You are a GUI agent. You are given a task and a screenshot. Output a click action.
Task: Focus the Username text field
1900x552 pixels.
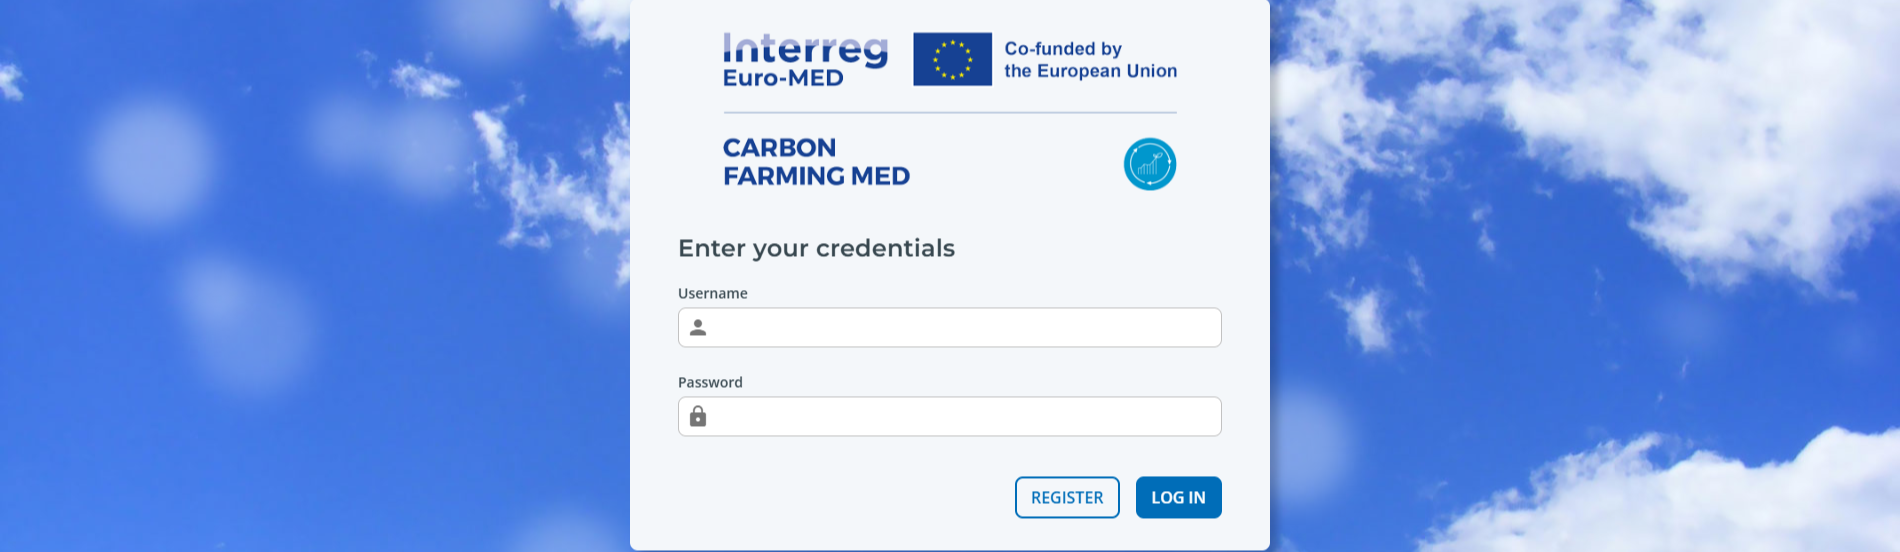pos(960,328)
